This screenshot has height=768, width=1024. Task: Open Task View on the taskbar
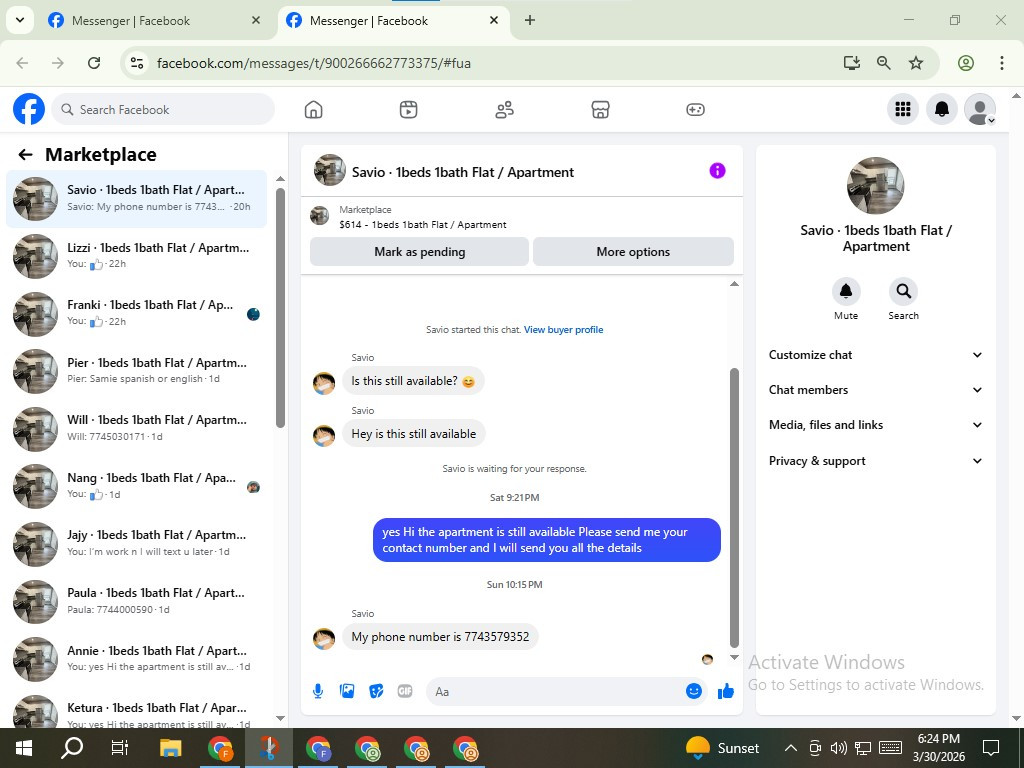tap(120, 748)
